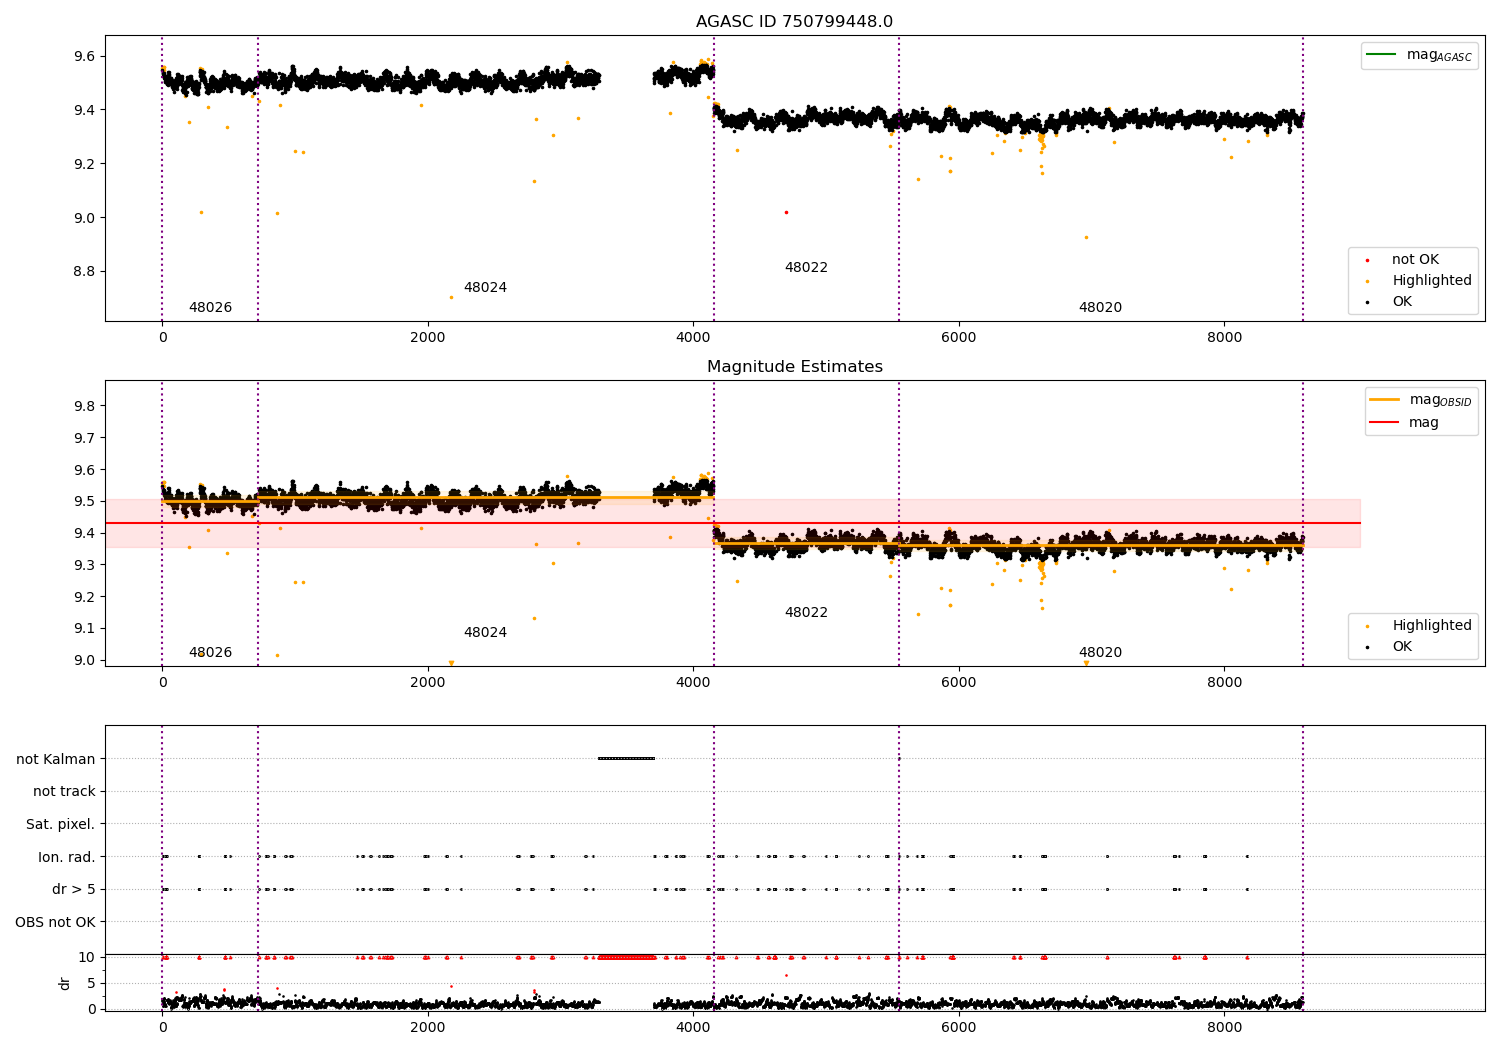Click y-axis tick 10 in bottom plot
This screenshot has width=1500, height=1050.
pyautogui.click(x=87, y=957)
